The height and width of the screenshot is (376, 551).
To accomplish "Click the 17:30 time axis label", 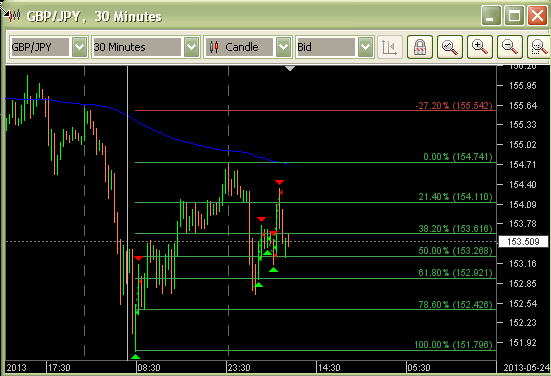I will pyautogui.click(x=59, y=368).
